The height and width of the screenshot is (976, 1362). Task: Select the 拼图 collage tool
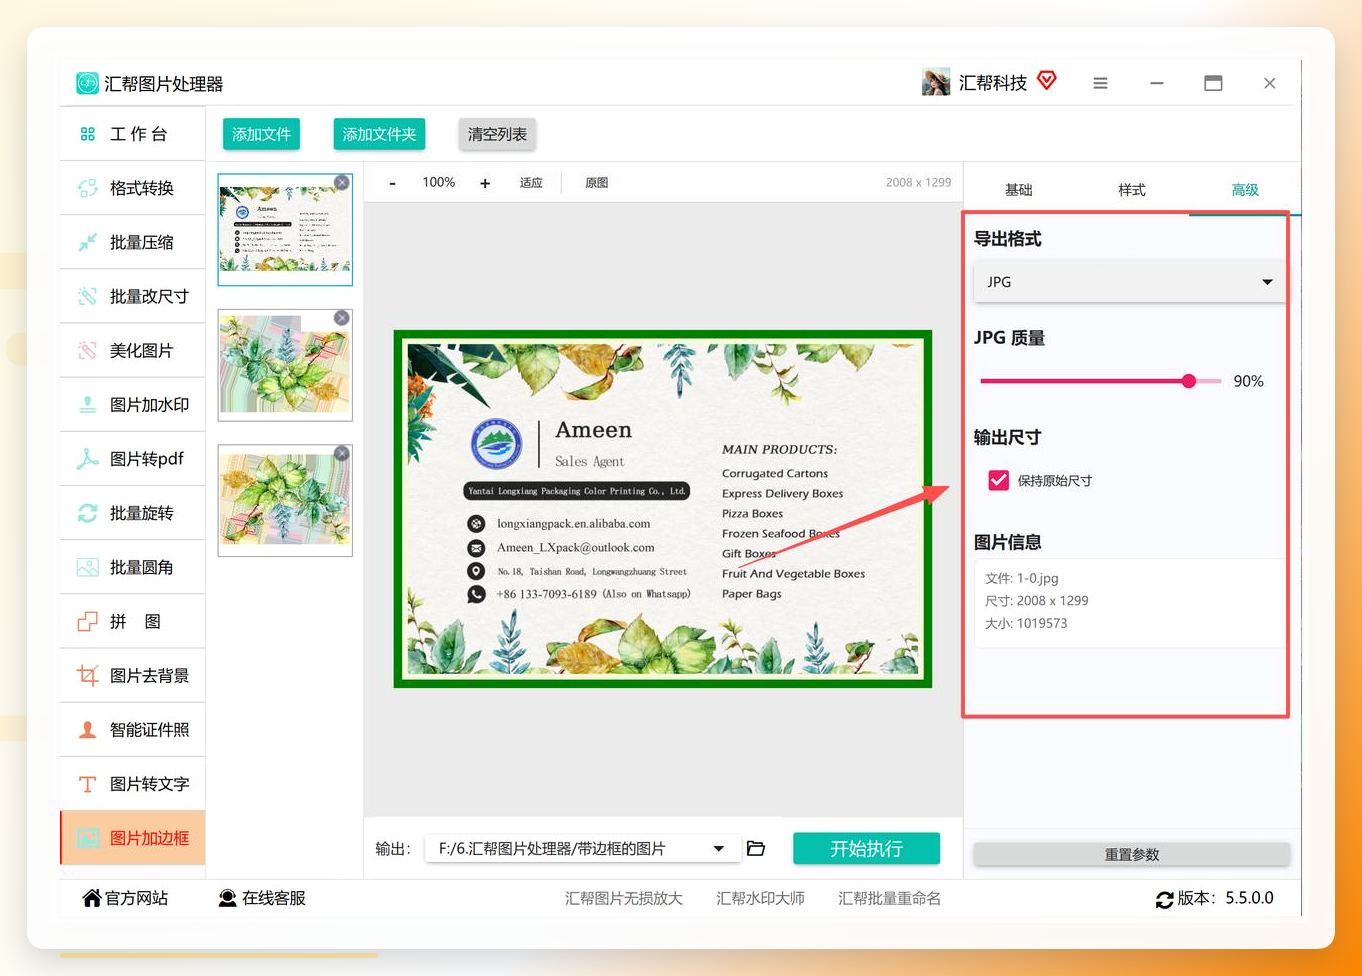pyautogui.click(x=133, y=622)
